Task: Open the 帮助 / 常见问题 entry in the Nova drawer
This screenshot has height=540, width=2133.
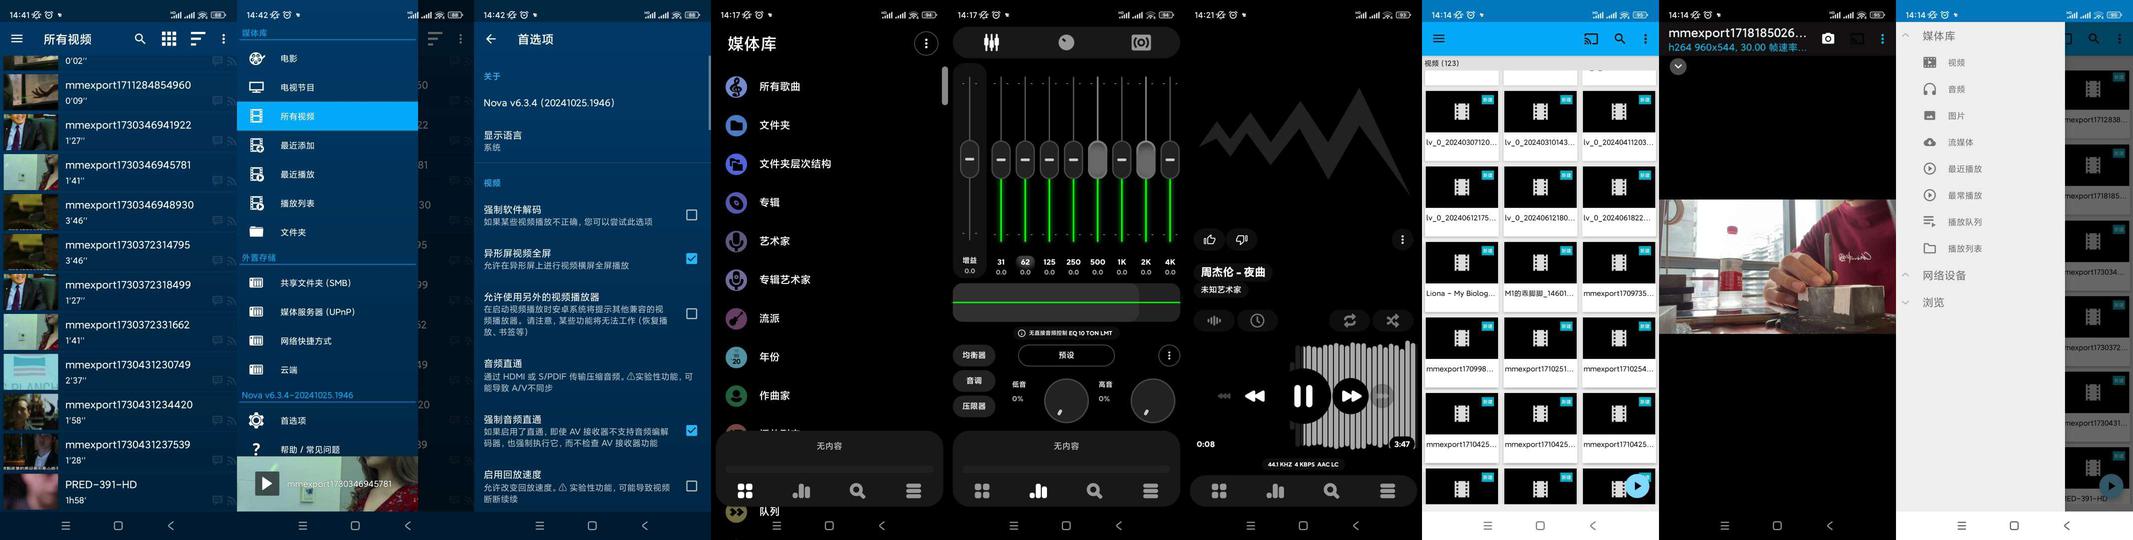Action: (327, 449)
